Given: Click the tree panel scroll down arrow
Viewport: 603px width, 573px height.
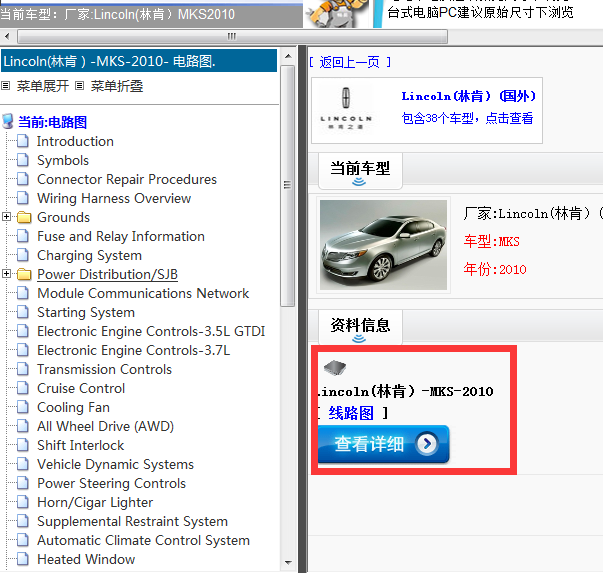Looking at the screenshot, I should [x=288, y=563].
